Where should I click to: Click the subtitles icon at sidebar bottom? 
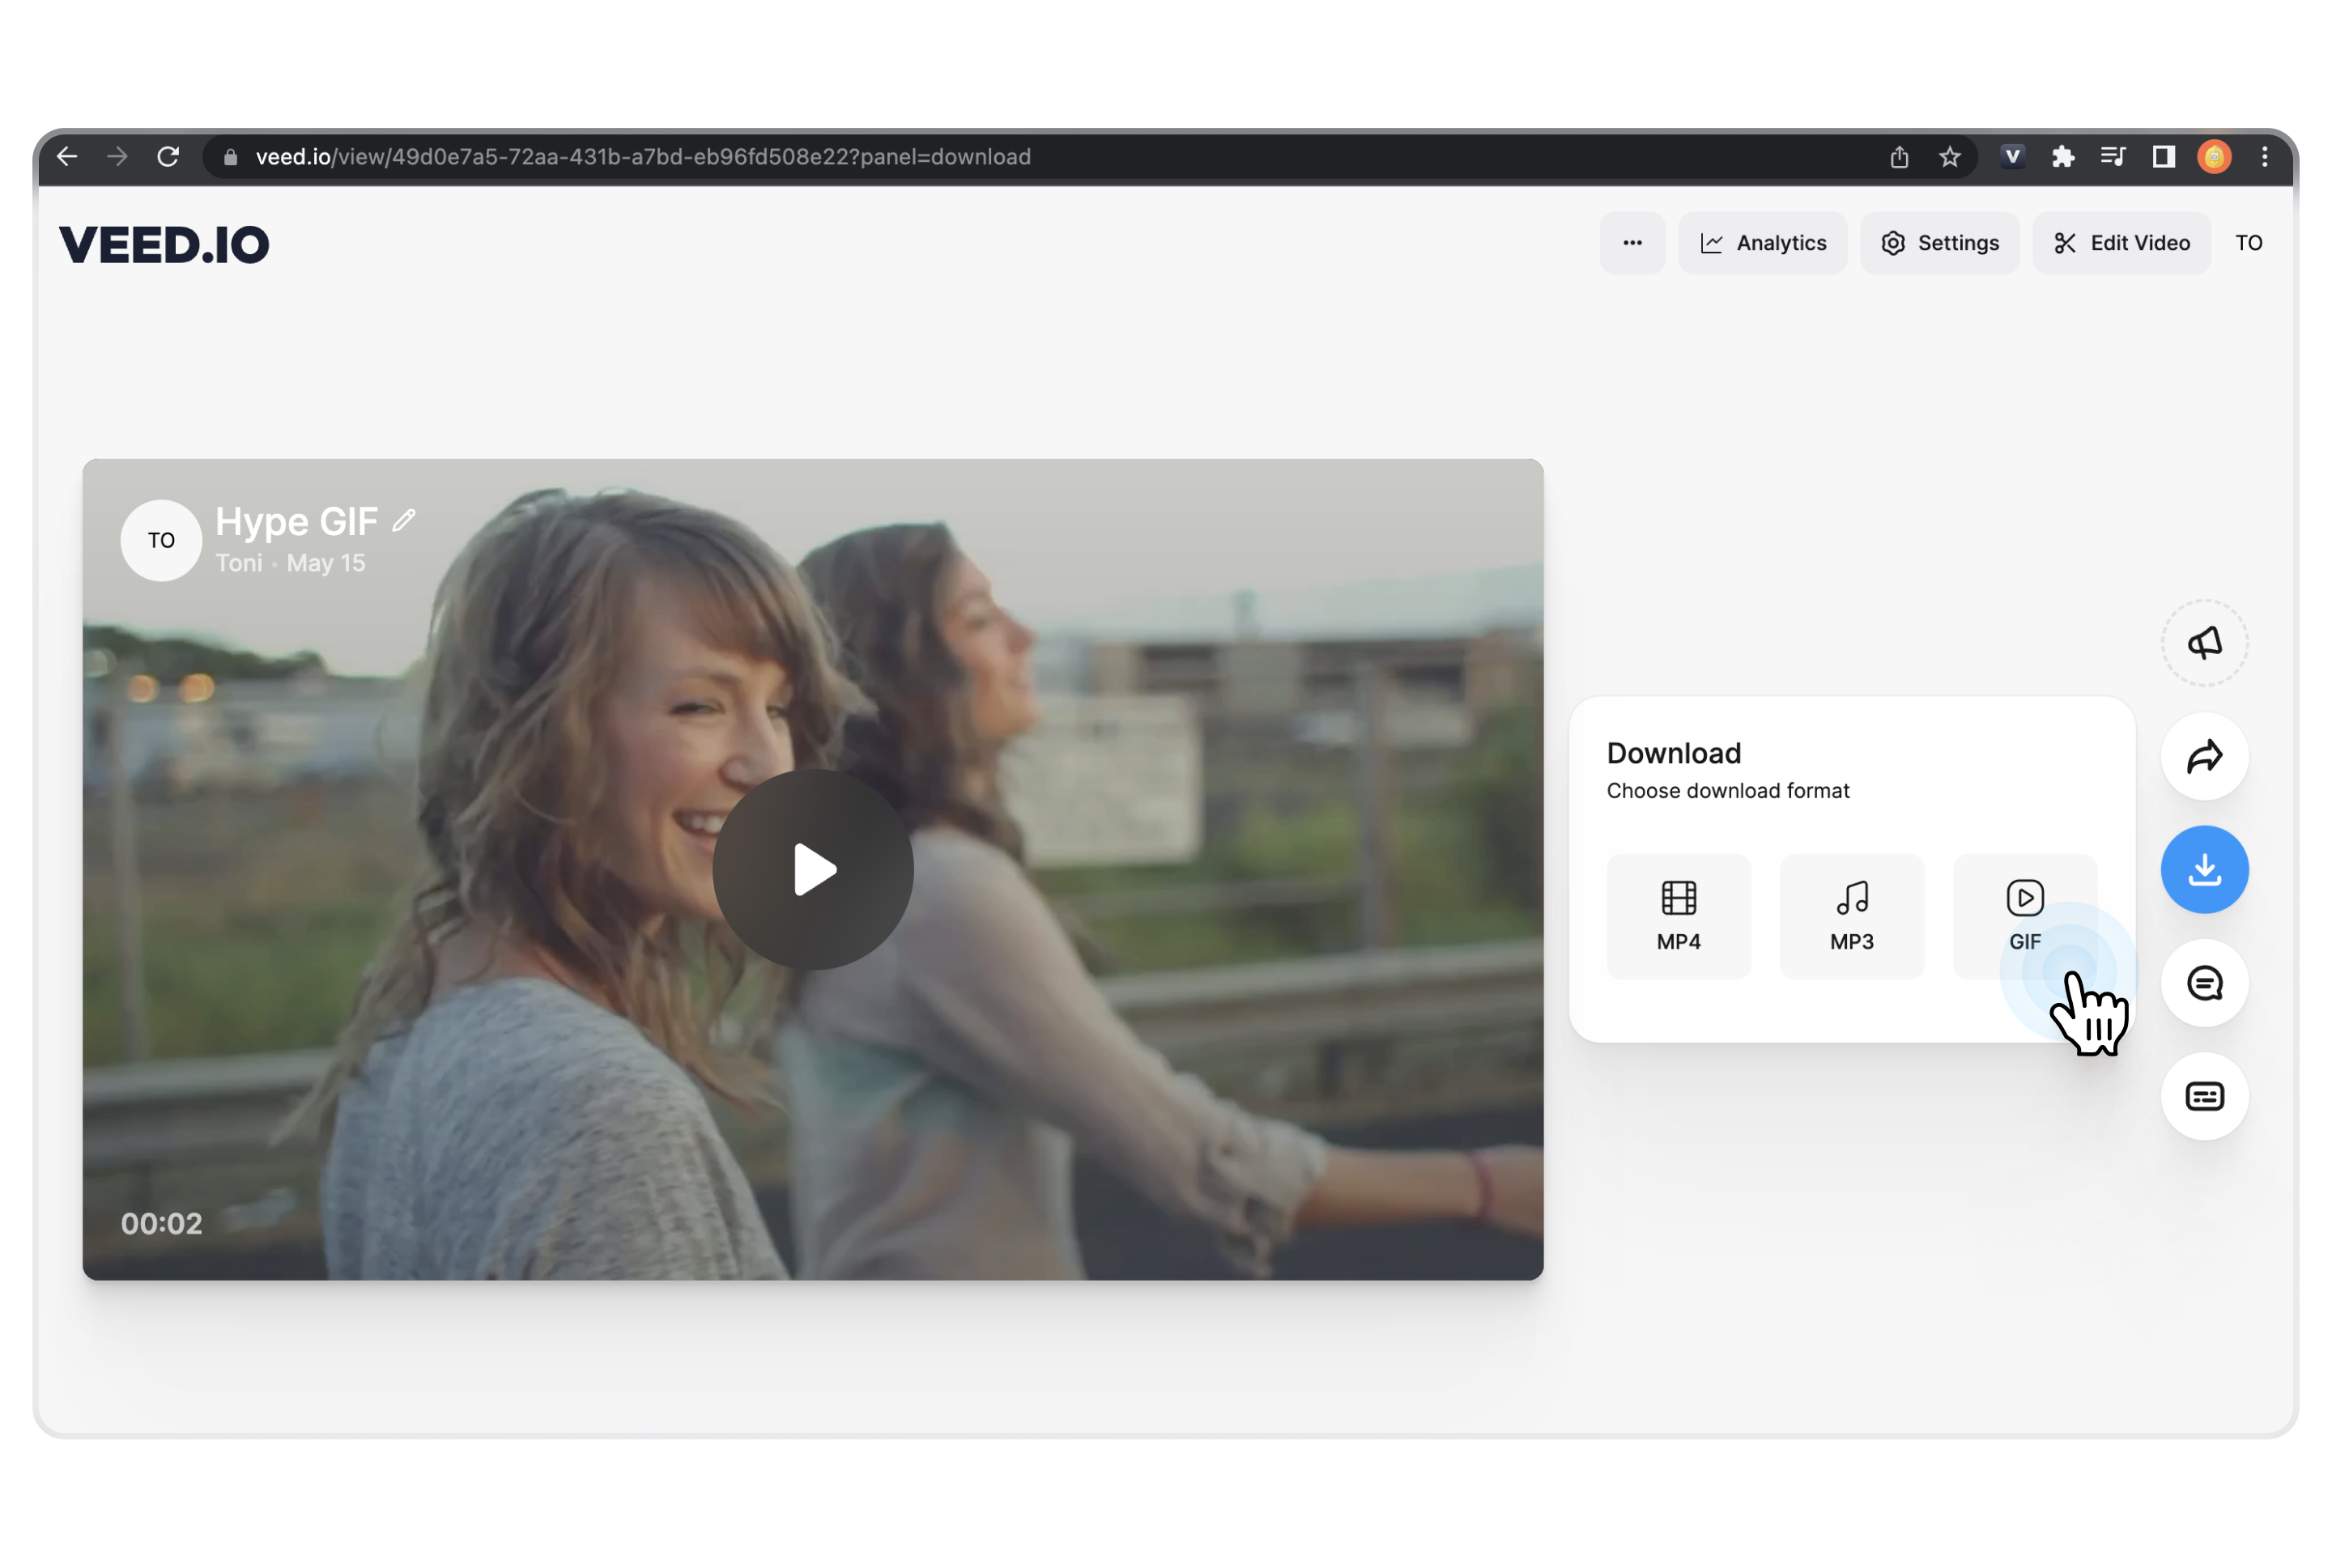(x=2205, y=1096)
